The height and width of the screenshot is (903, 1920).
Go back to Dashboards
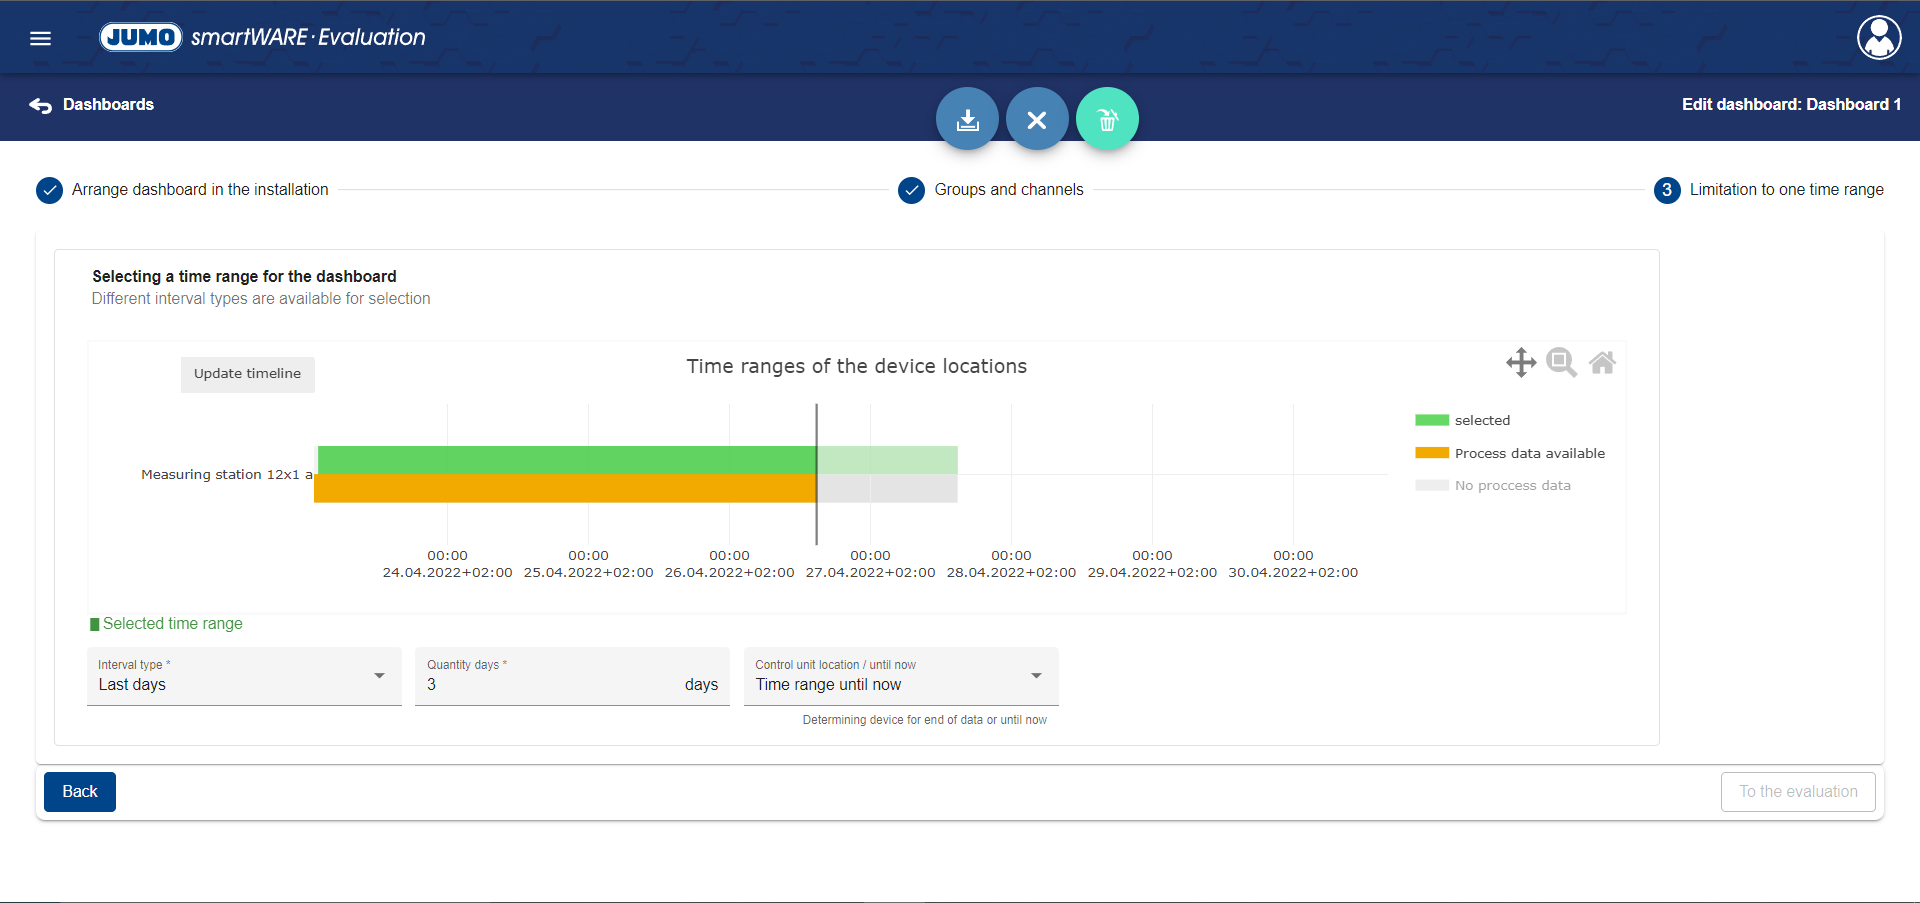click(92, 105)
